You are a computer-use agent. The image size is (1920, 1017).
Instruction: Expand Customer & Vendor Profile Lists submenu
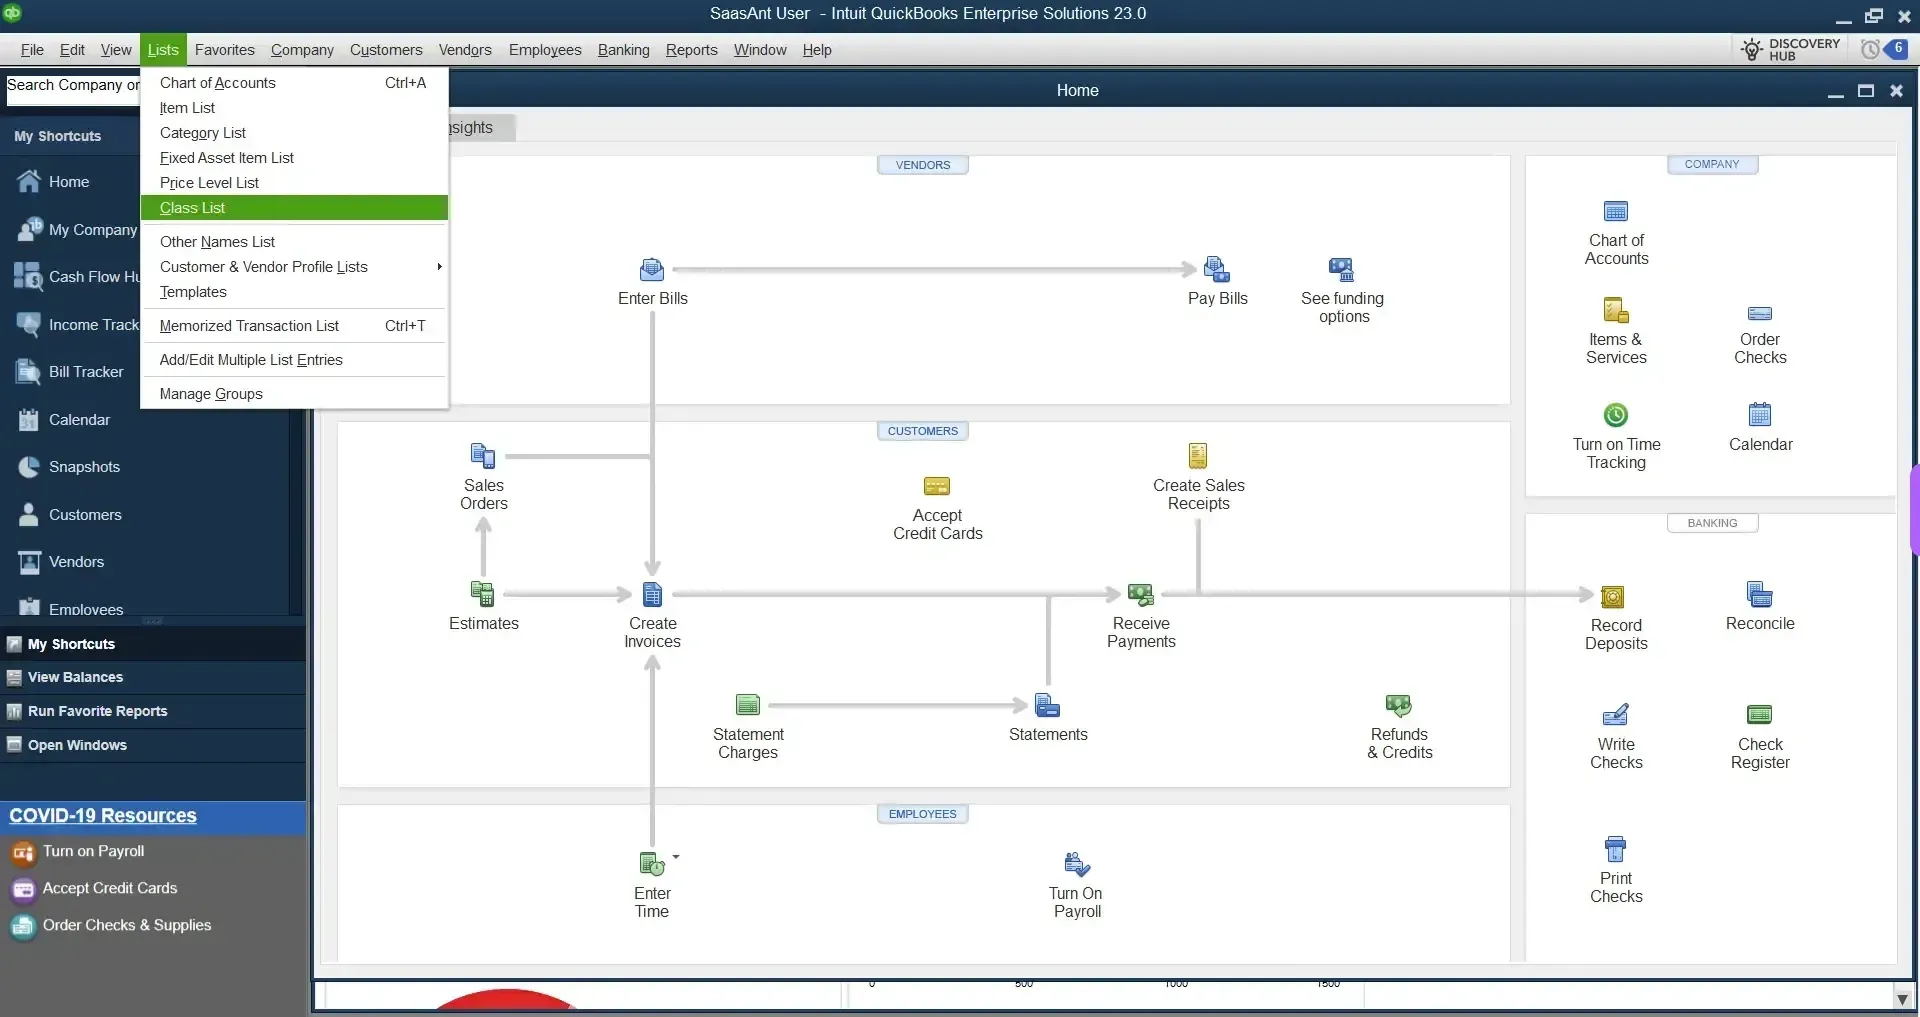tap(294, 267)
